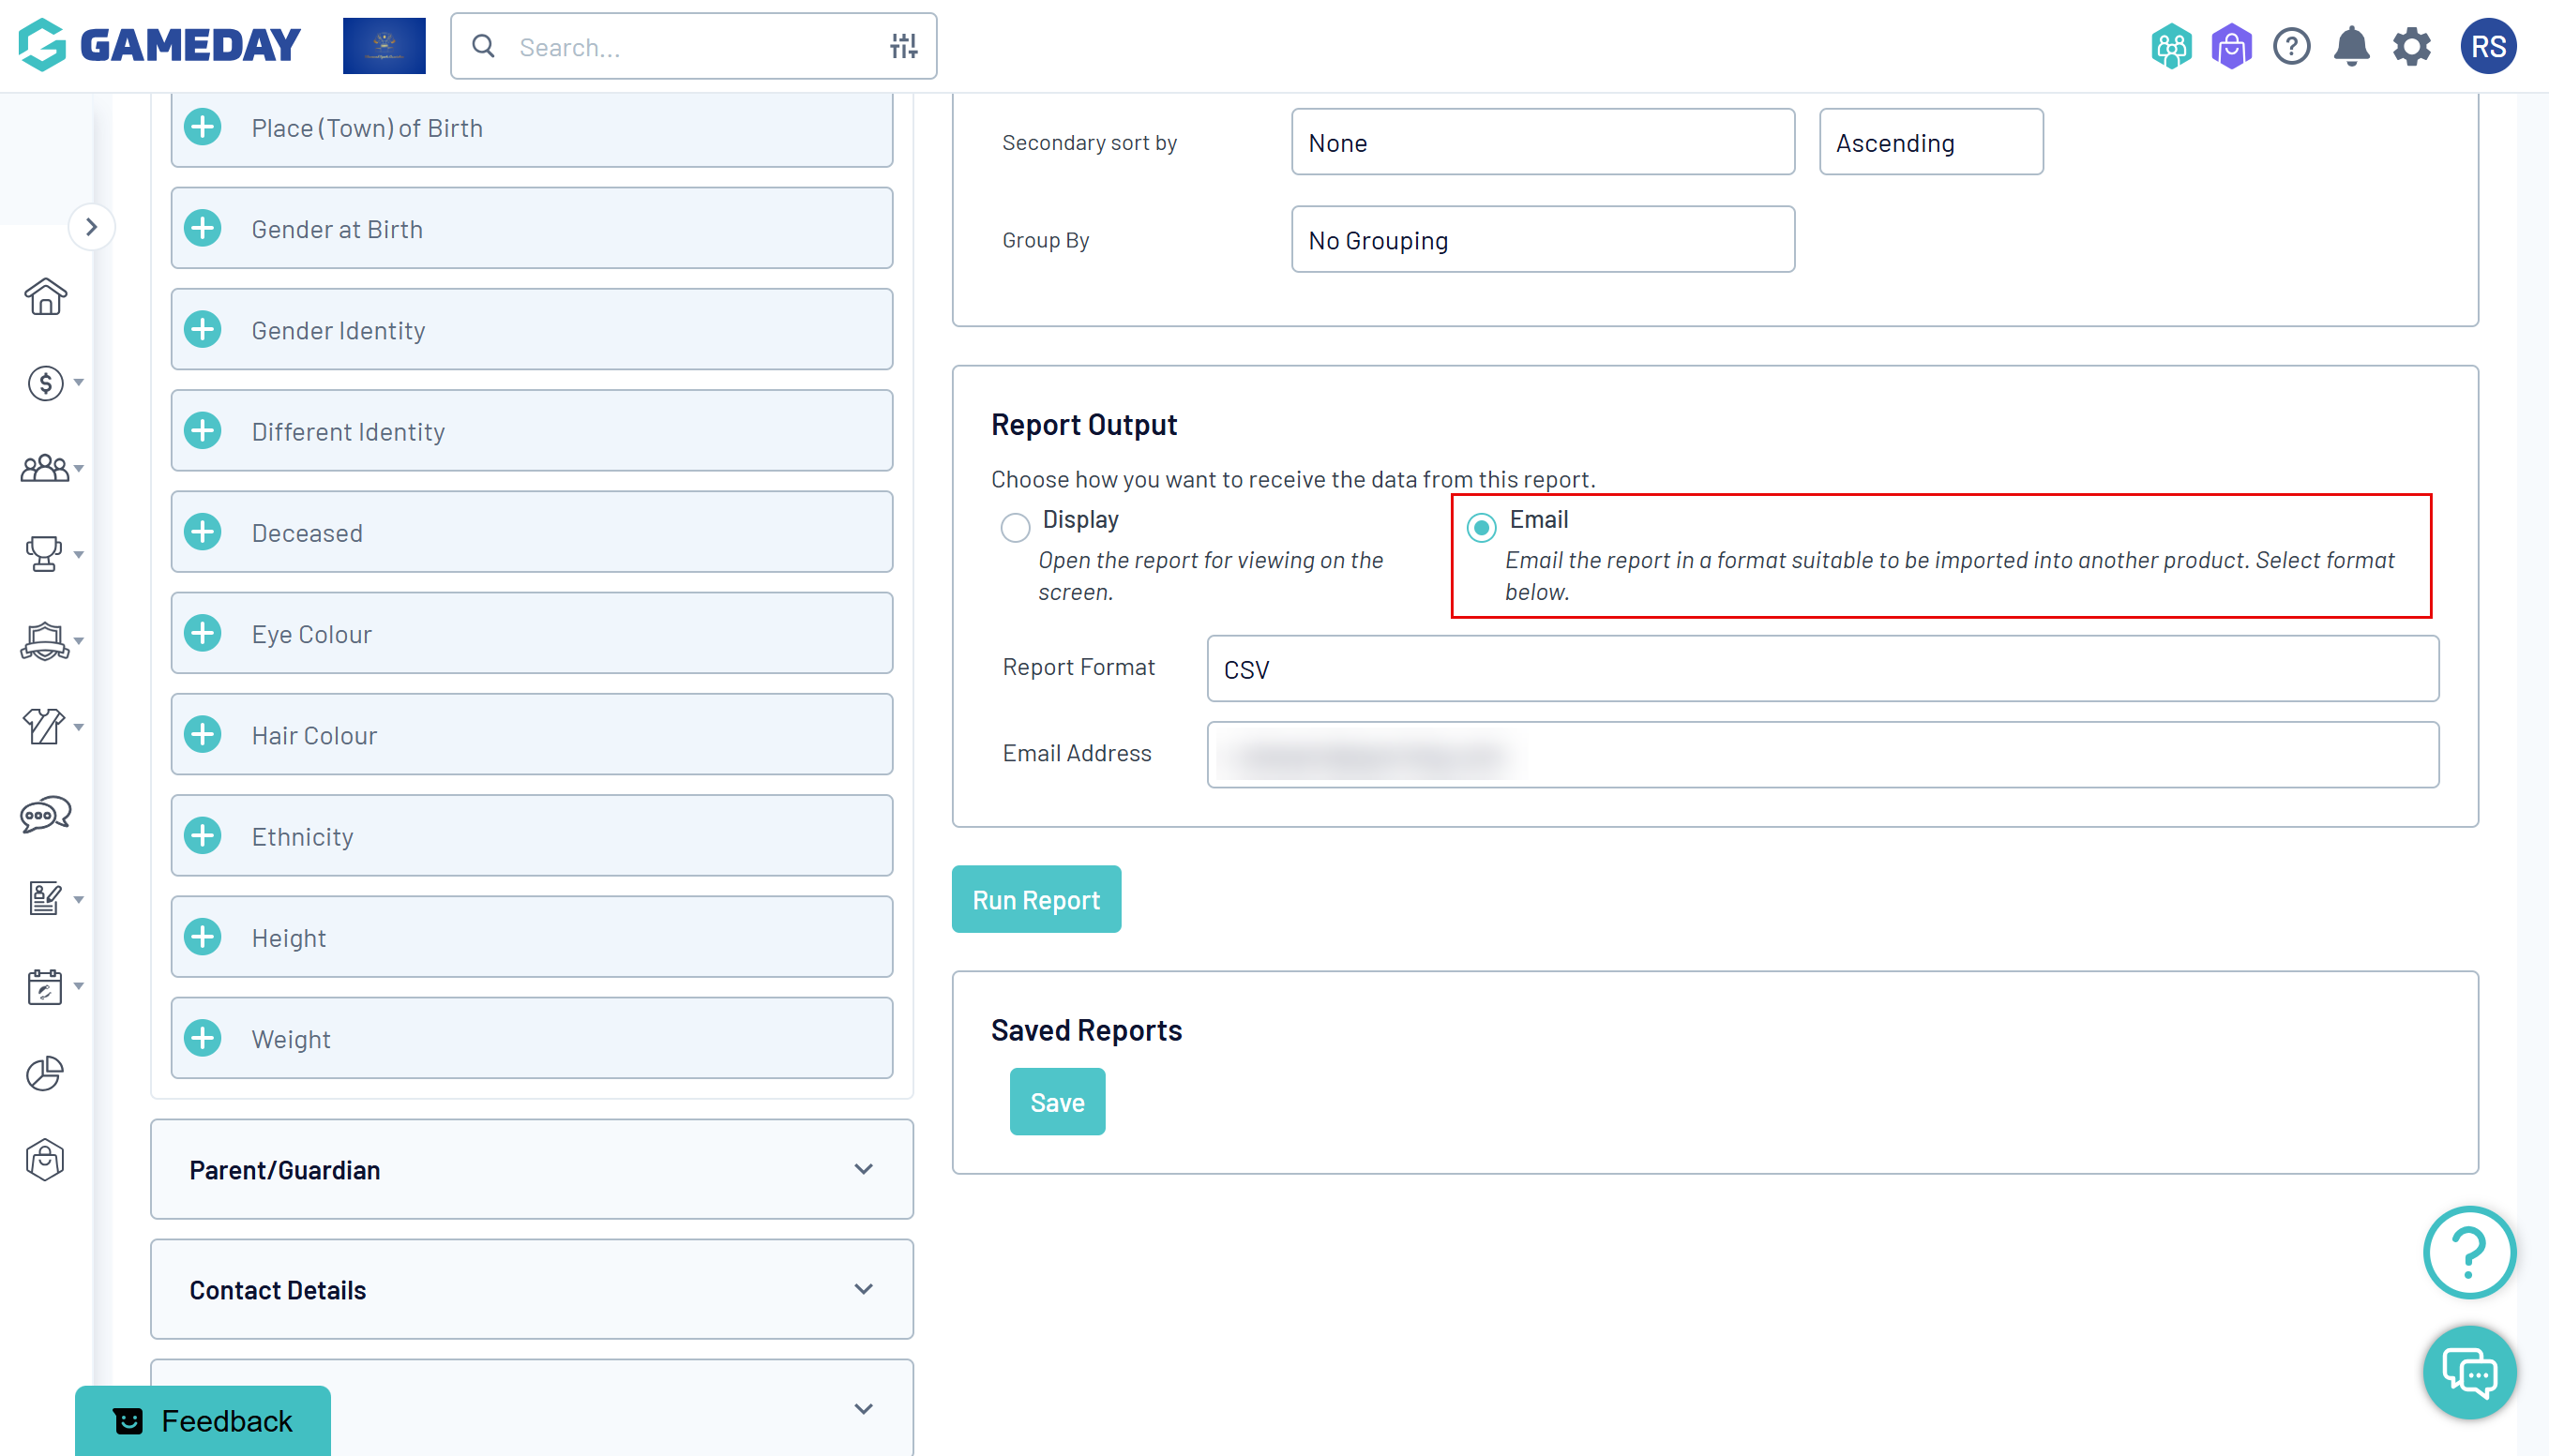Open the Ascending sort order dropdown
The height and width of the screenshot is (1456, 2549).
tap(1930, 143)
